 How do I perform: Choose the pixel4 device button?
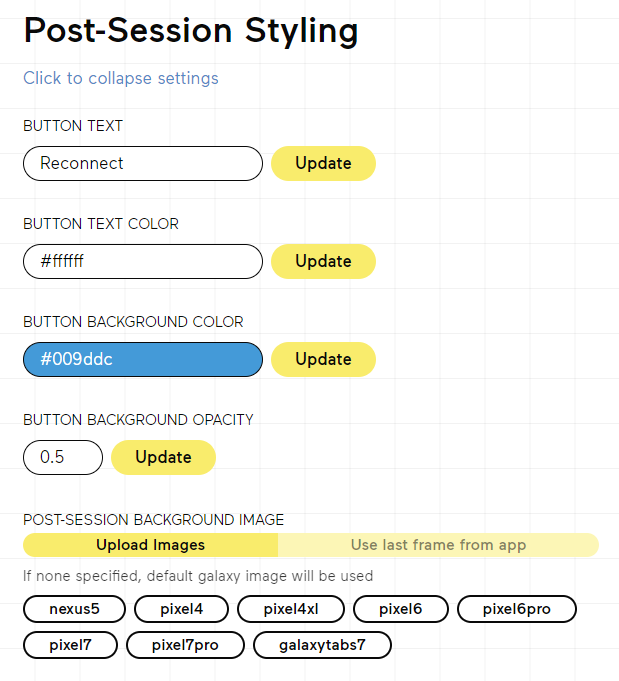pyautogui.click(x=181, y=609)
